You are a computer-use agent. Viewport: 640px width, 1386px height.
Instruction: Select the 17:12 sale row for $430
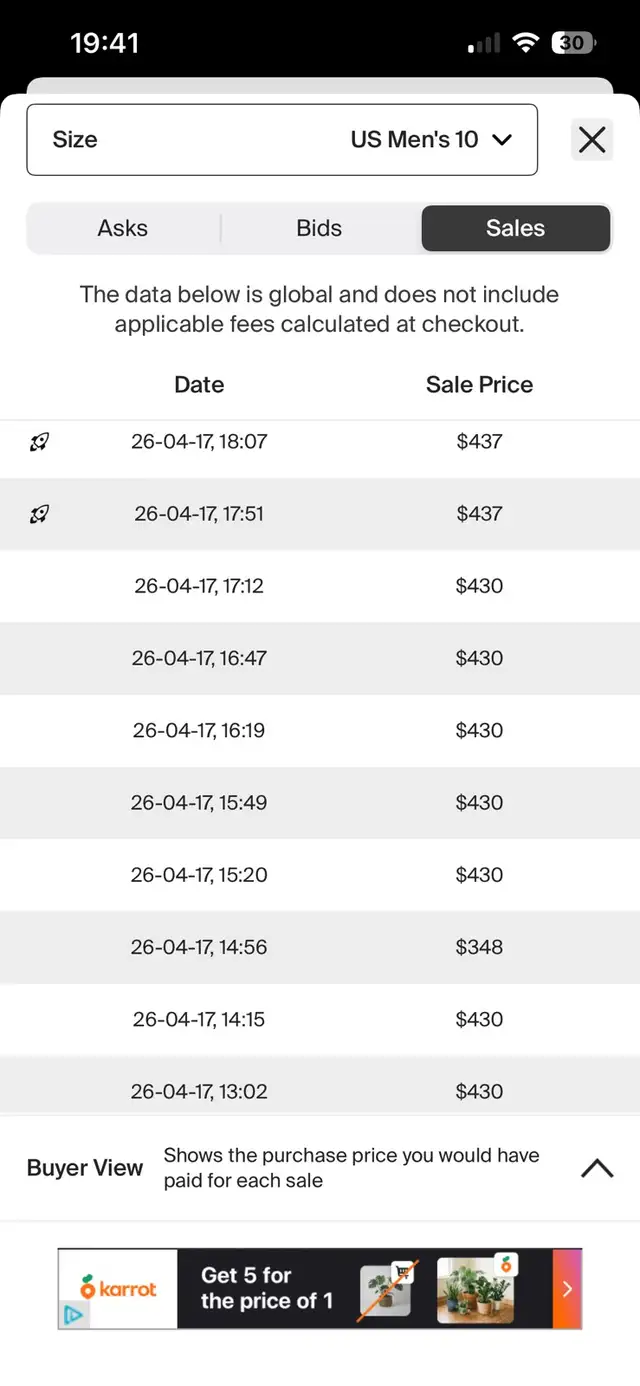(x=320, y=586)
